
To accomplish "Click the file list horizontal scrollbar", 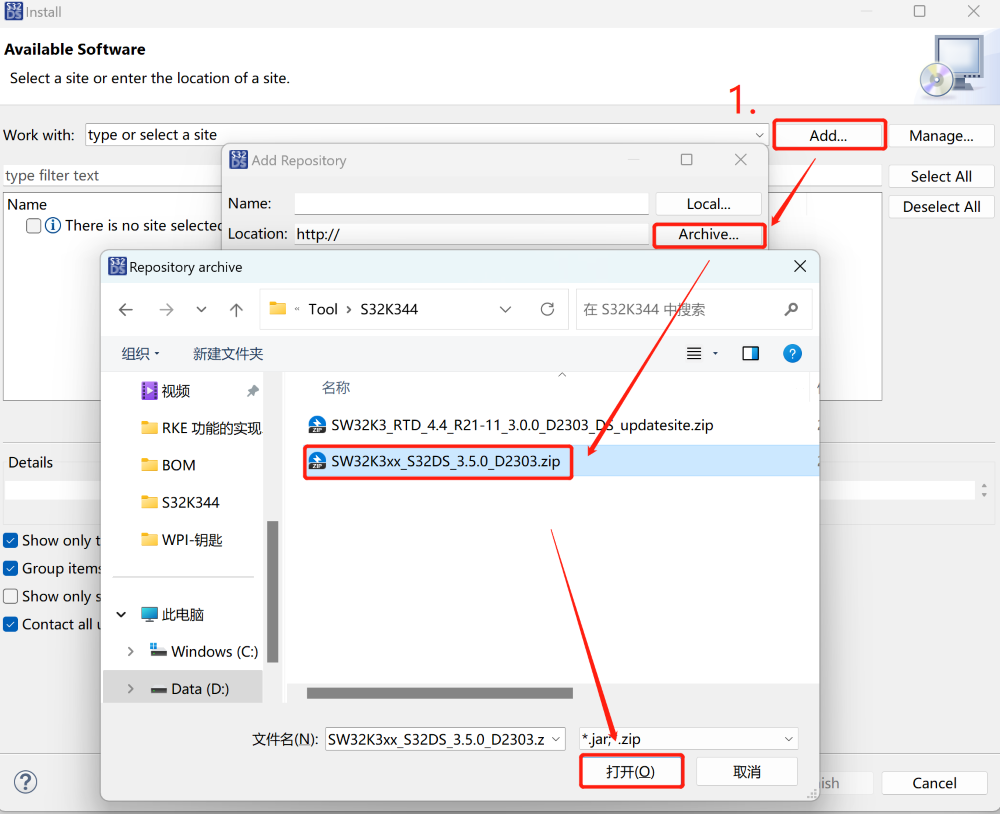I will tap(439, 693).
